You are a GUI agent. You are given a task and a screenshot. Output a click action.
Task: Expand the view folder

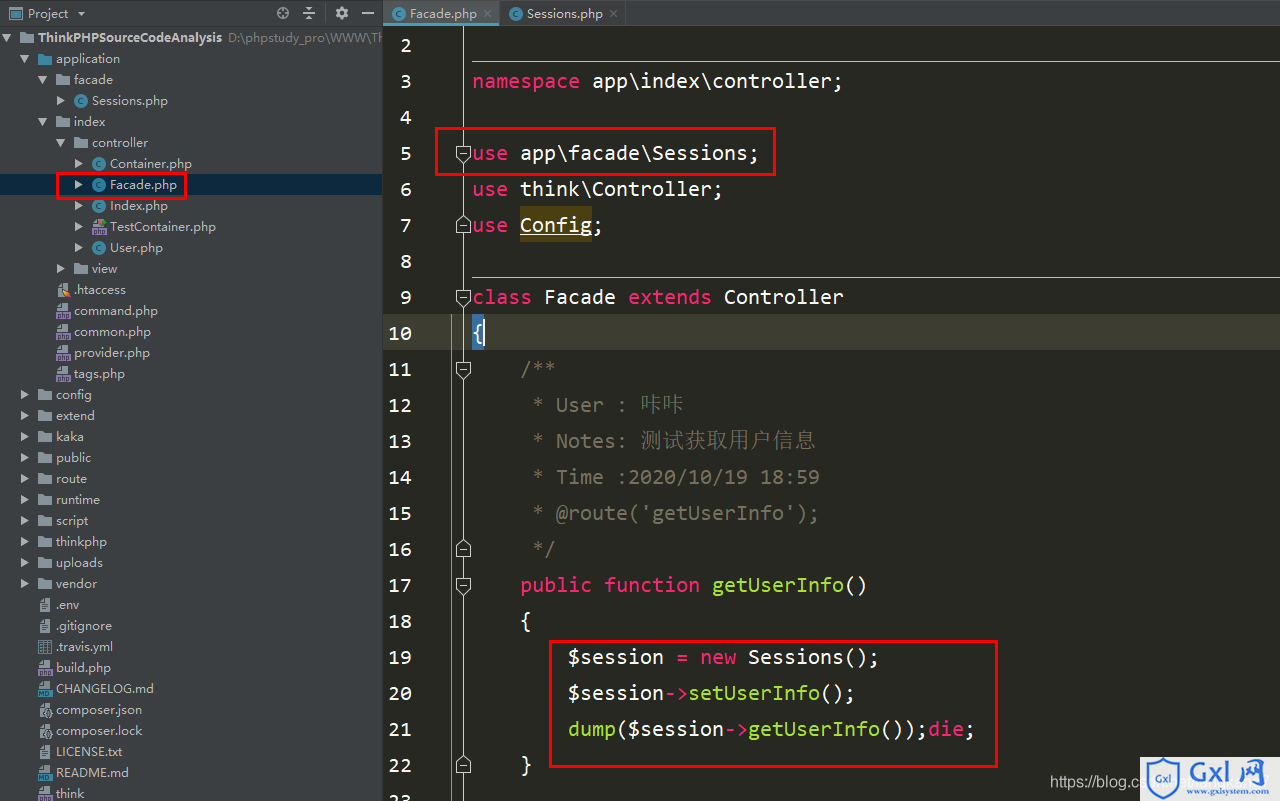61,269
